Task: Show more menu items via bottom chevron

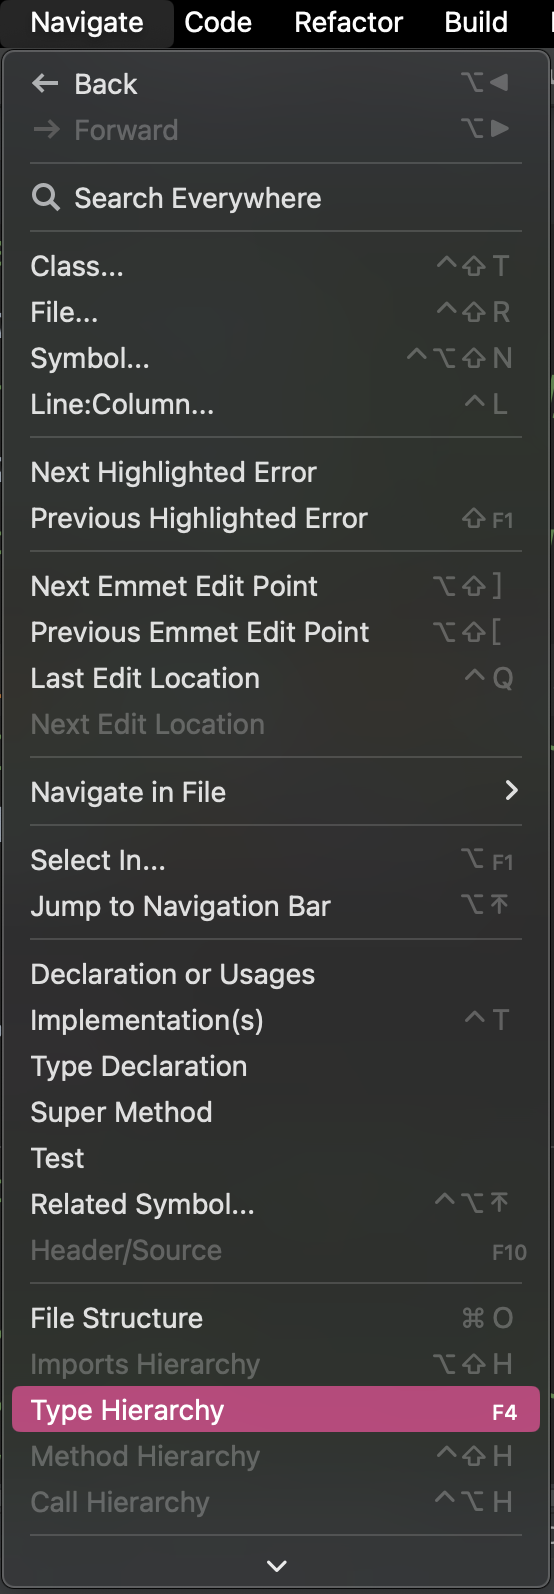Action: point(277,1565)
